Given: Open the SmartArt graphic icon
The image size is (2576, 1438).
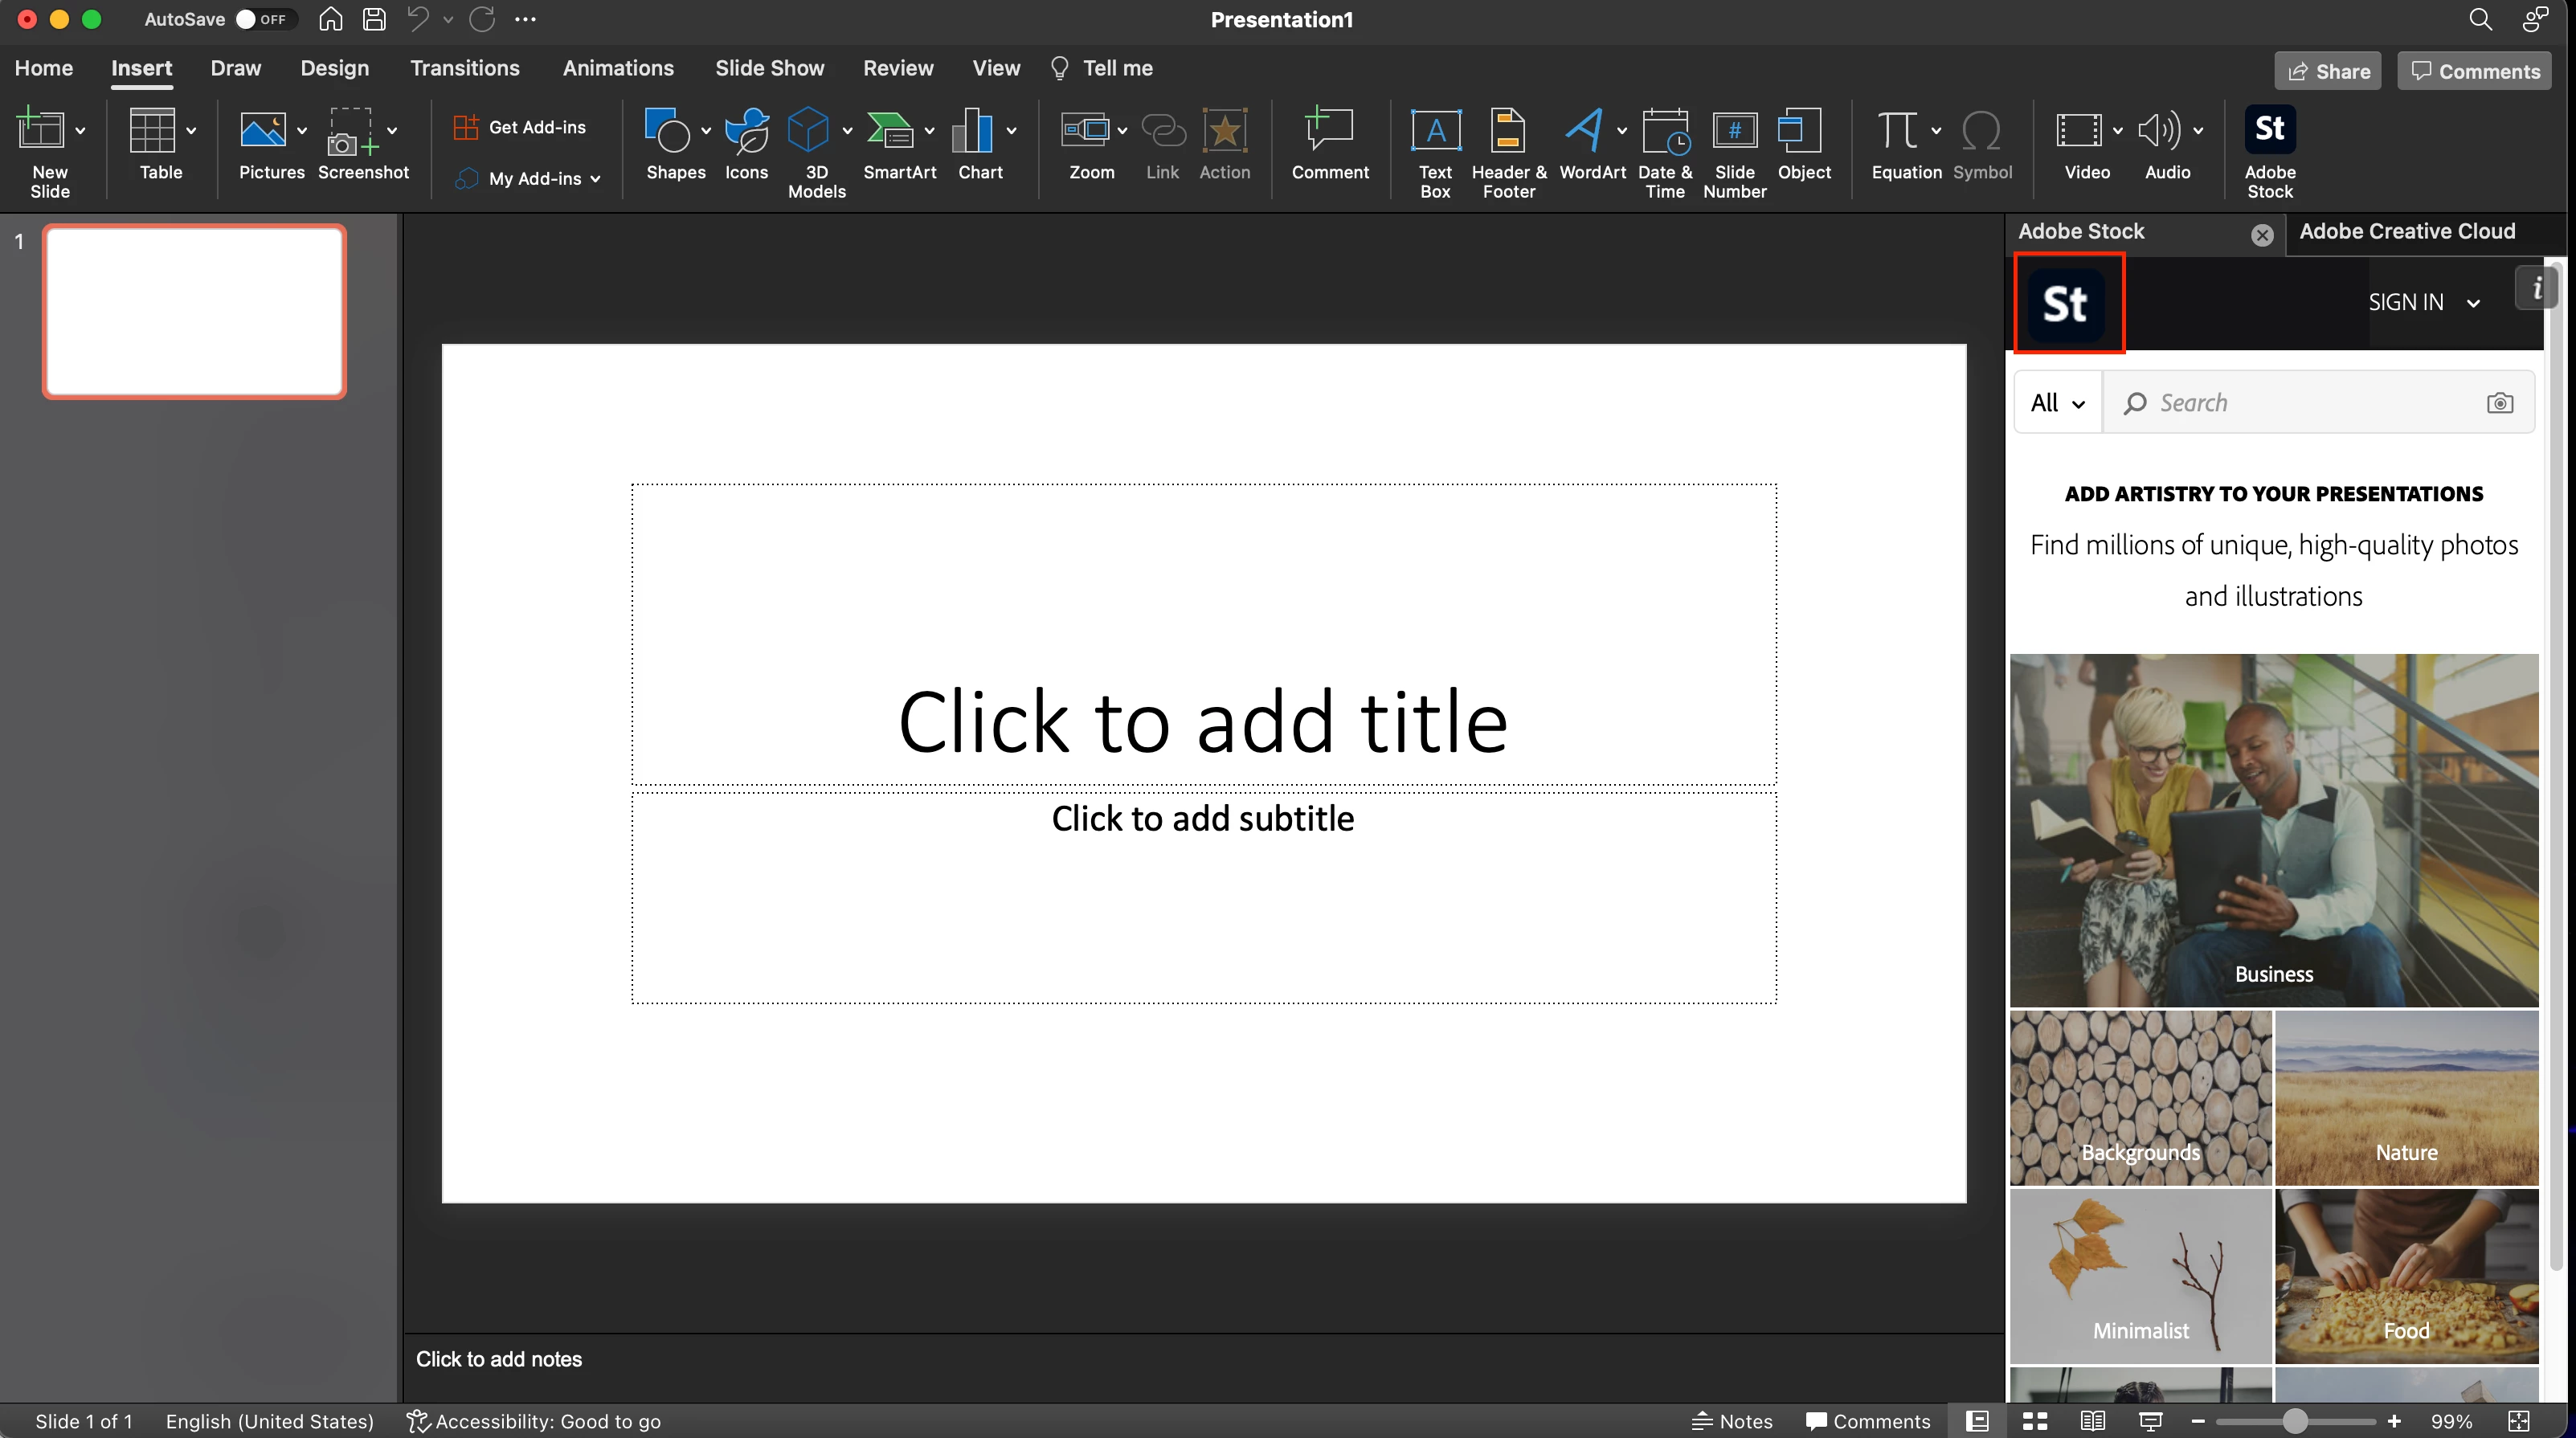Looking at the screenshot, I should (890, 131).
